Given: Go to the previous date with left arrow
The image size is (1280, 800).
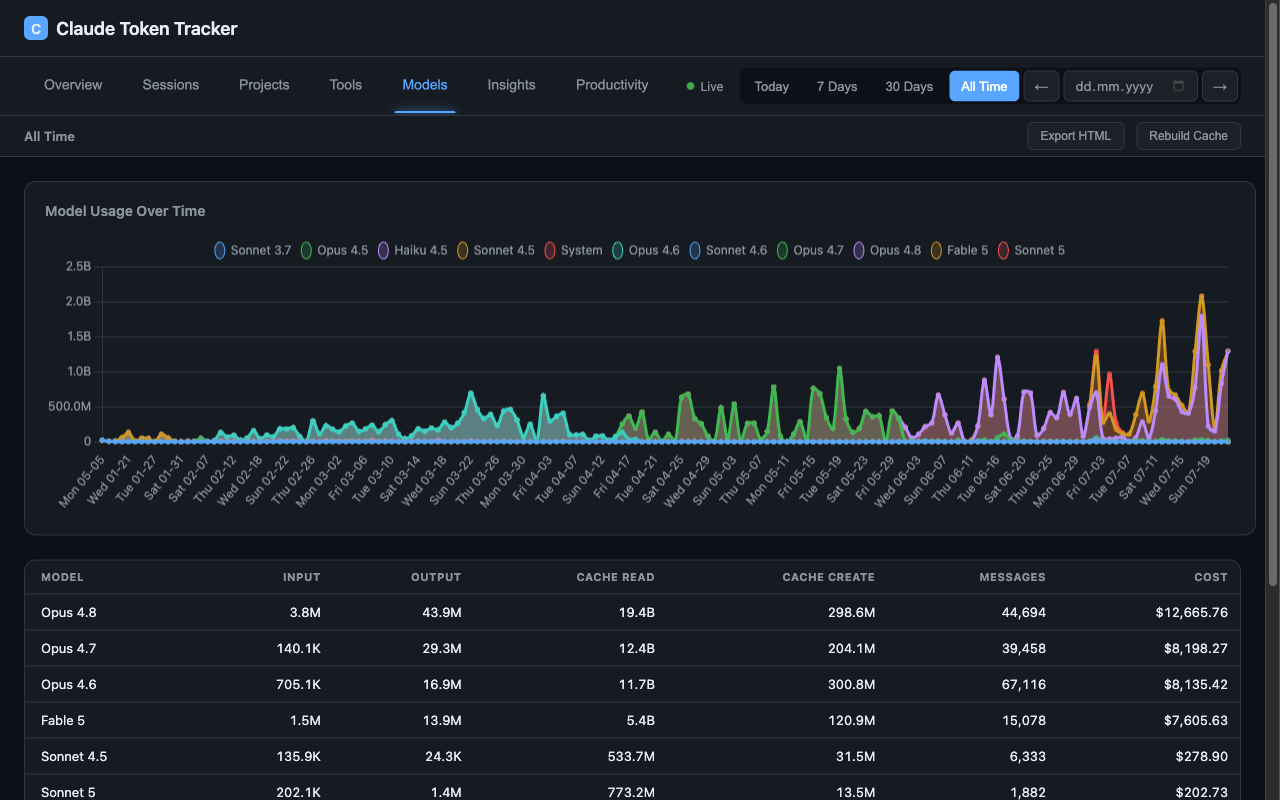Looking at the screenshot, I should 1041,86.
